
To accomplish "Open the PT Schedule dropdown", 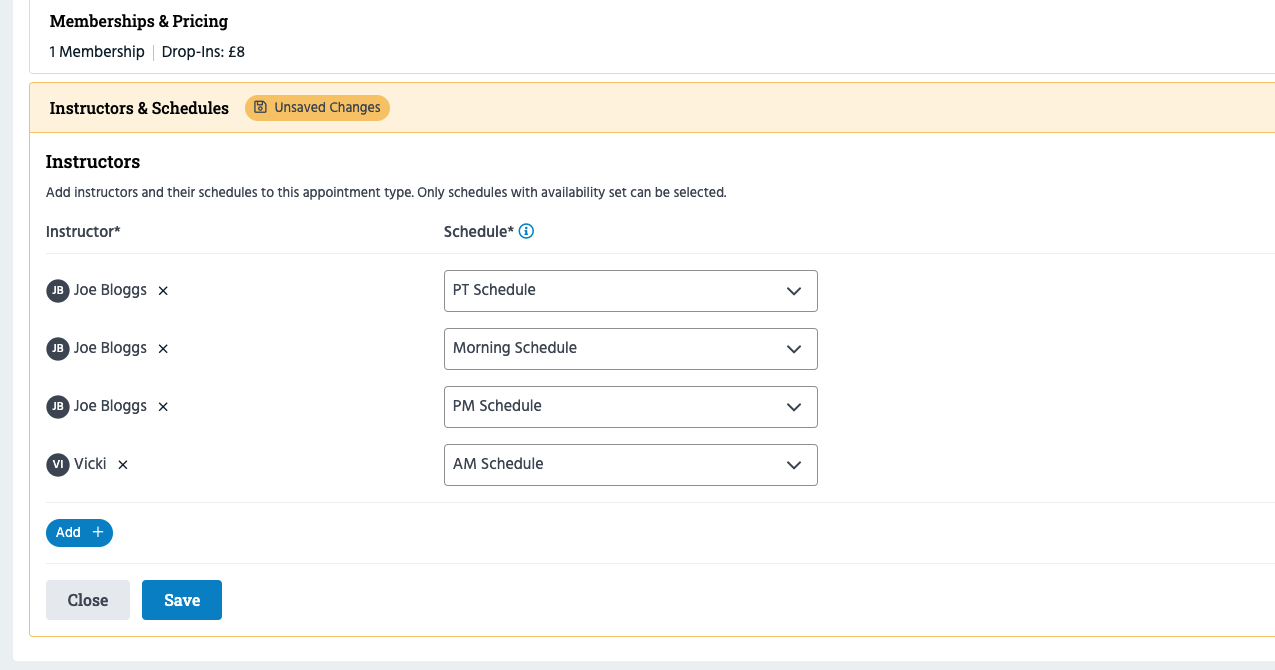I will (x=630, y=290).
